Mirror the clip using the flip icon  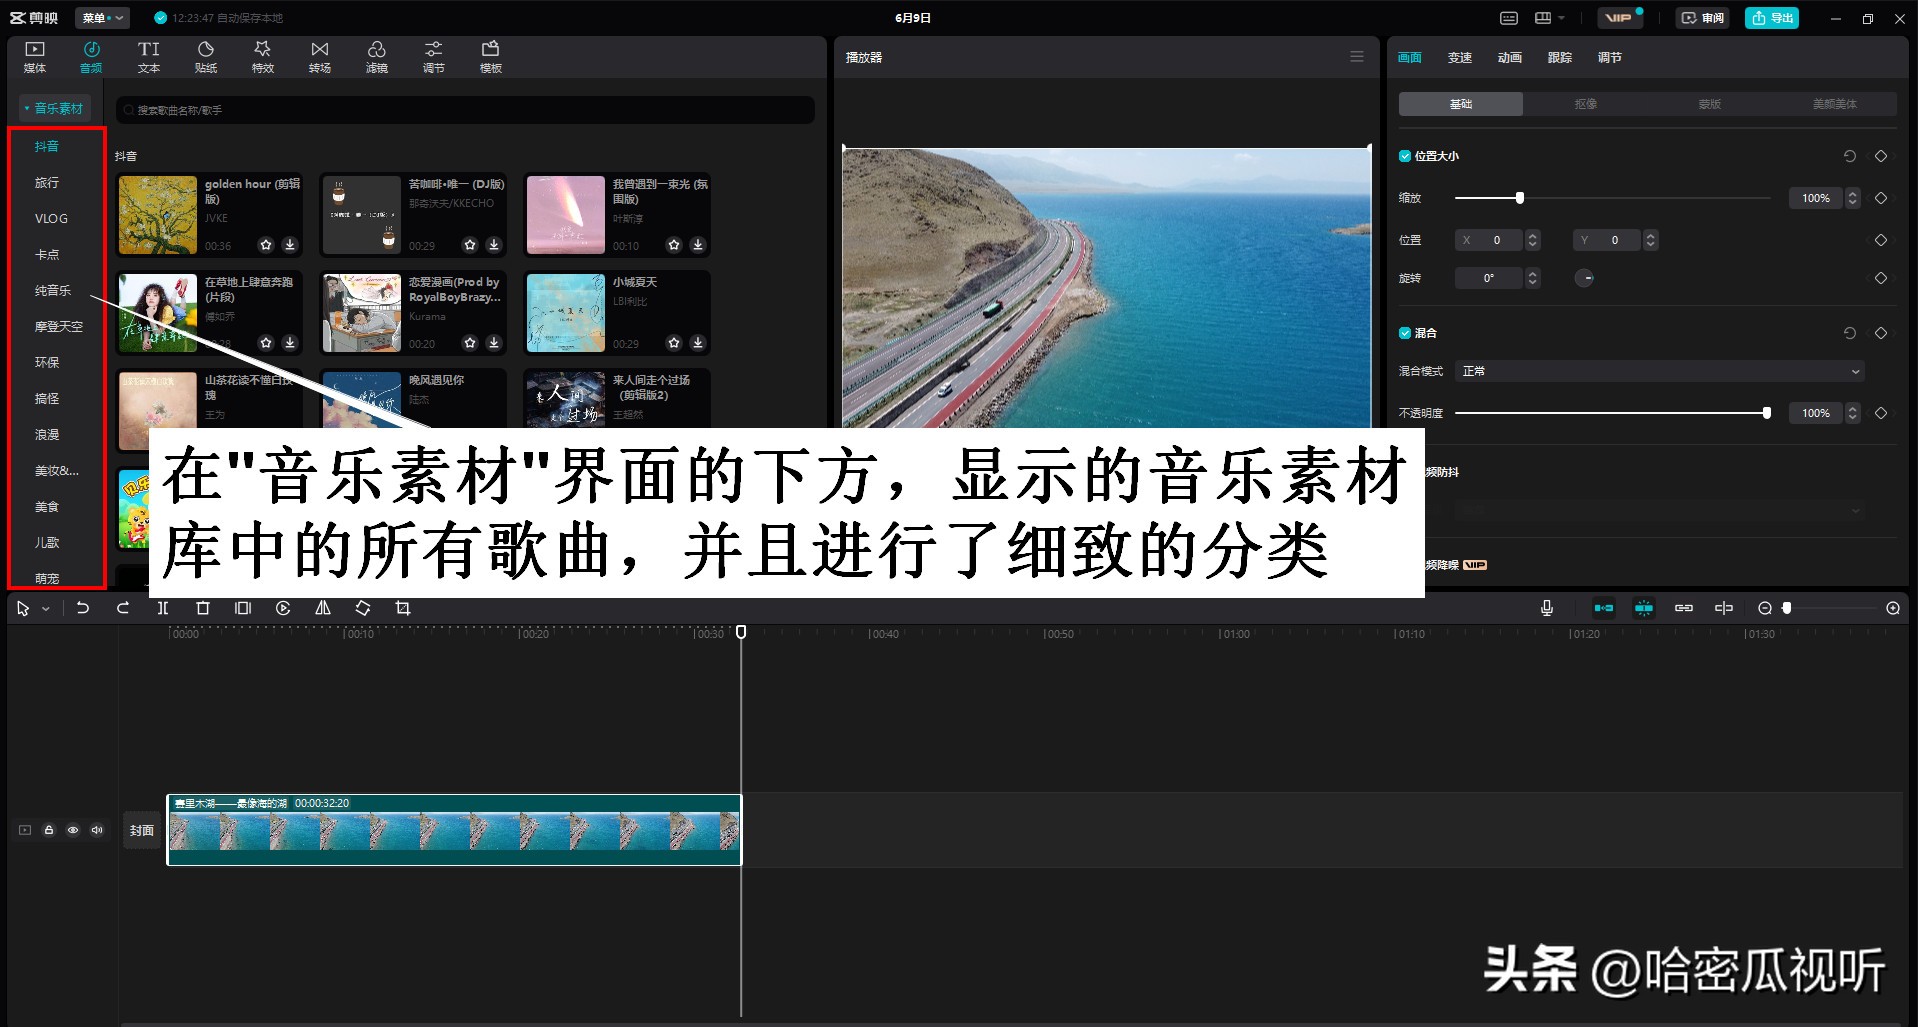322,608
